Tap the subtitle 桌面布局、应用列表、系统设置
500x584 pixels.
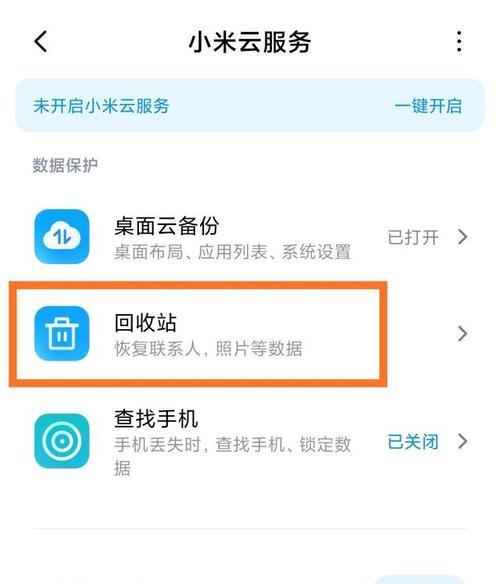(x=232, y=252)
